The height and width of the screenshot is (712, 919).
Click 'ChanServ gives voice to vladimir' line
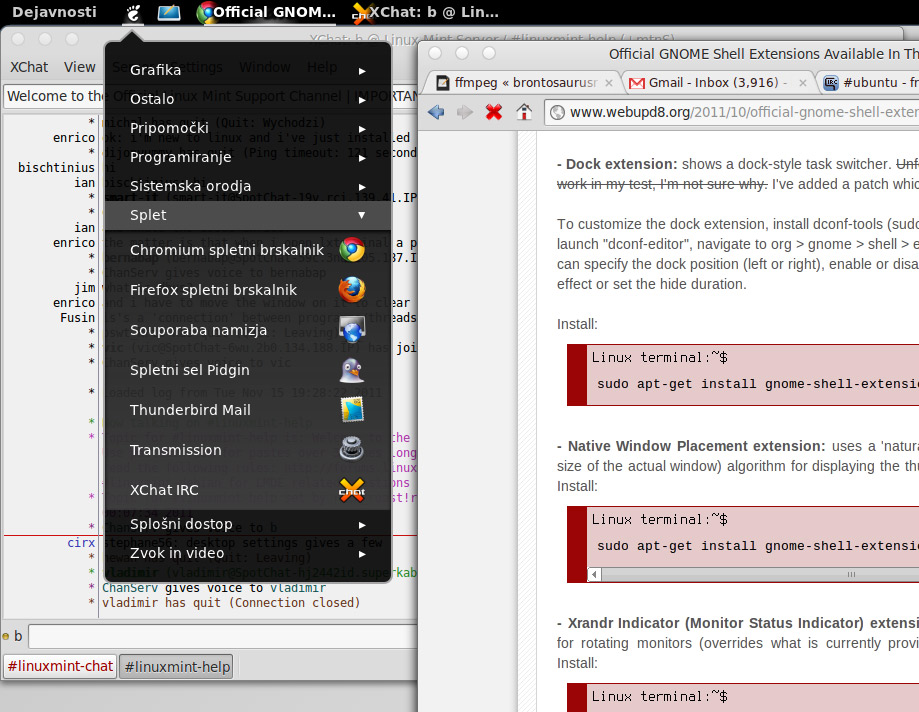pyautogui.click(x=214, y=588)
